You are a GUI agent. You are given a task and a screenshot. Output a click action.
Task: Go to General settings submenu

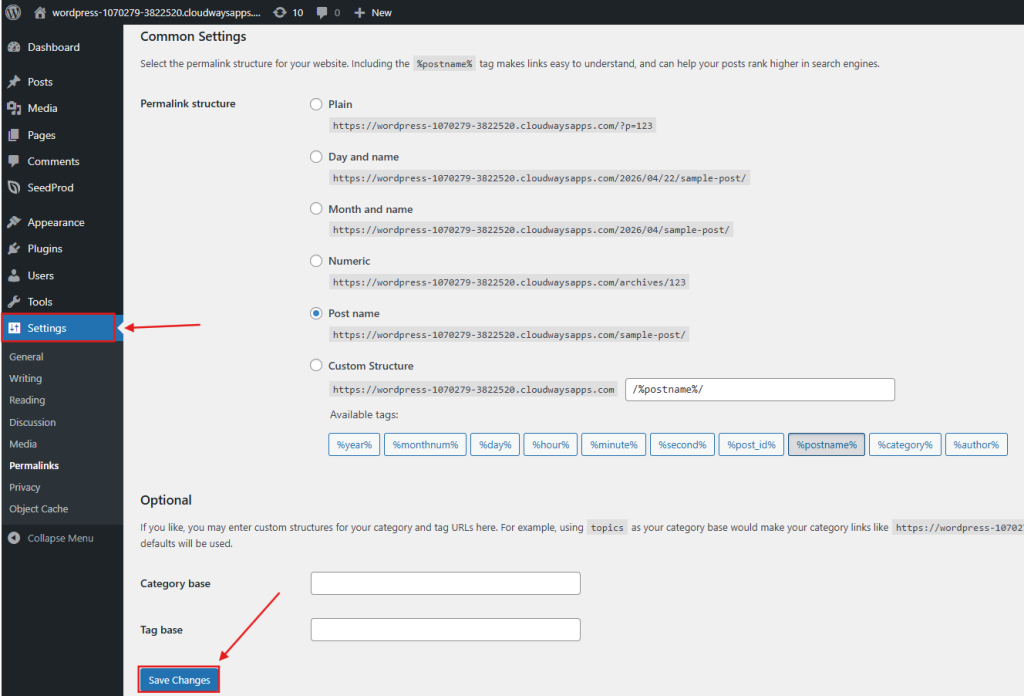(x=26, y=356)
